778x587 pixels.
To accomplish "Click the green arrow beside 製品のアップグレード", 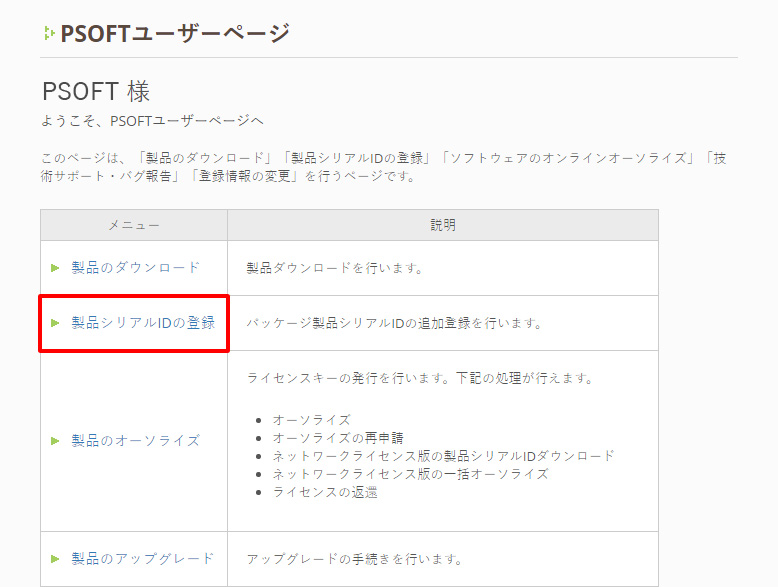I will click(x=56, y=559).
